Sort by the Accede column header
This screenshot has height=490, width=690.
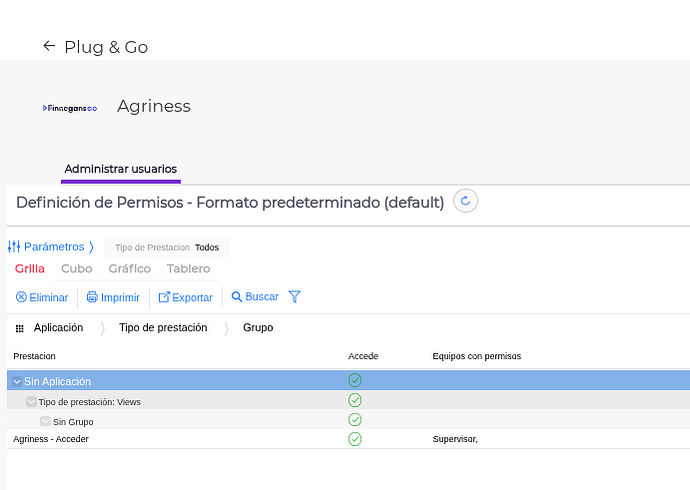tap(363, 356)
